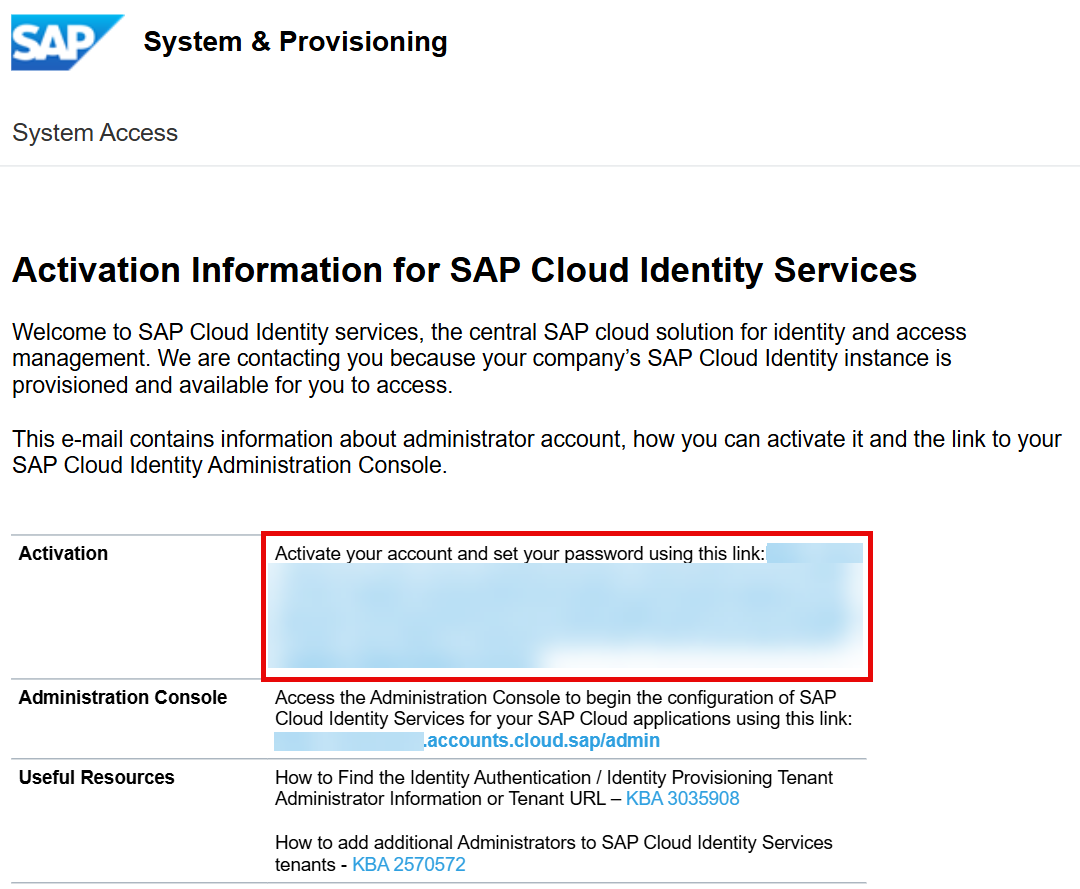Click the System Access label
Viewport: 1080px width, 889px height.
click(x=95, y=132)
